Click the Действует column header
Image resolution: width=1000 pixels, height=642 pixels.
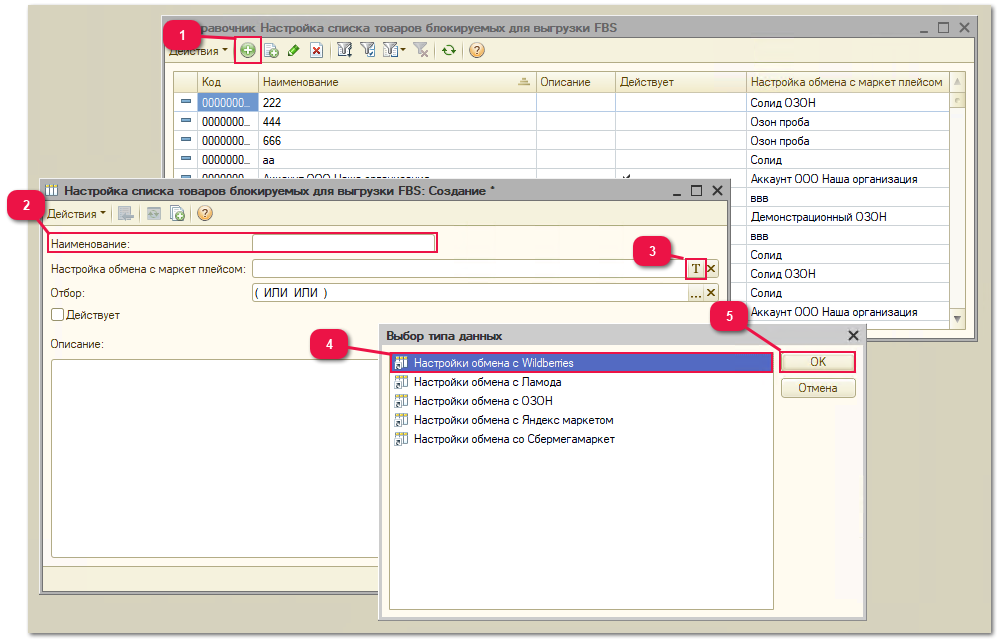pyautogui.click(x=680, y=82)
